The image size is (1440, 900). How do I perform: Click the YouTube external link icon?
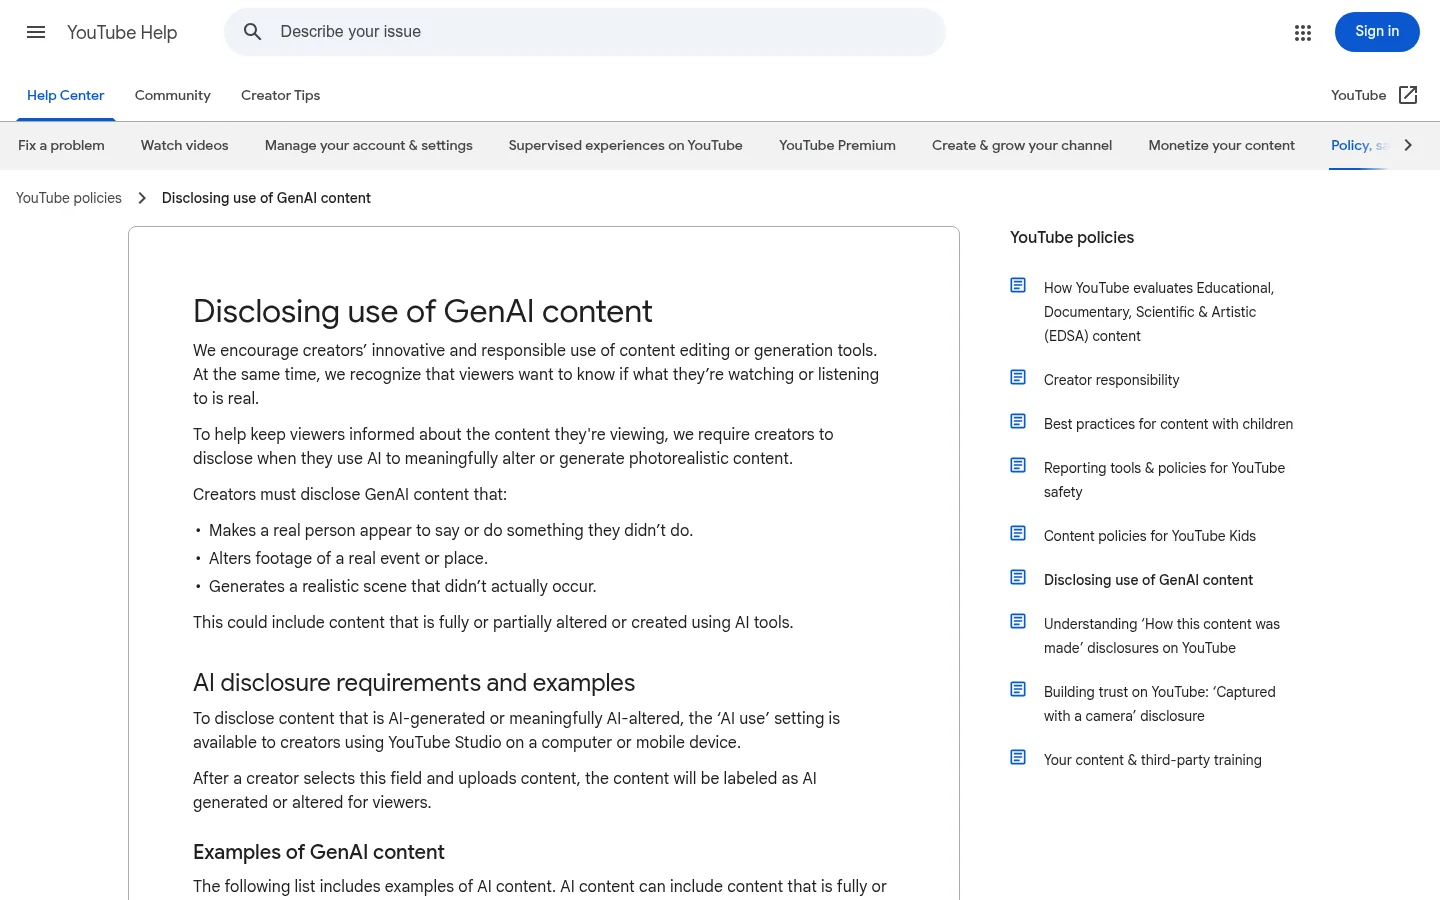1408,95
